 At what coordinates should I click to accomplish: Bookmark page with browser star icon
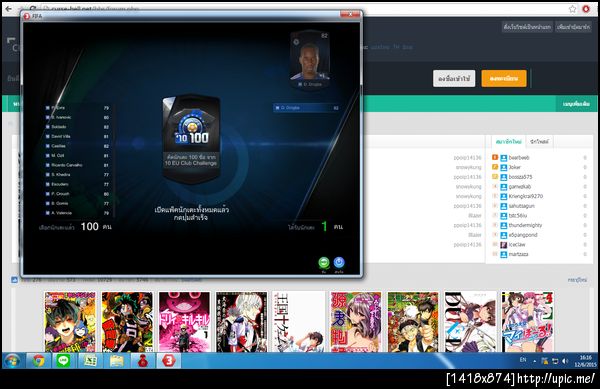click(572, 9)
